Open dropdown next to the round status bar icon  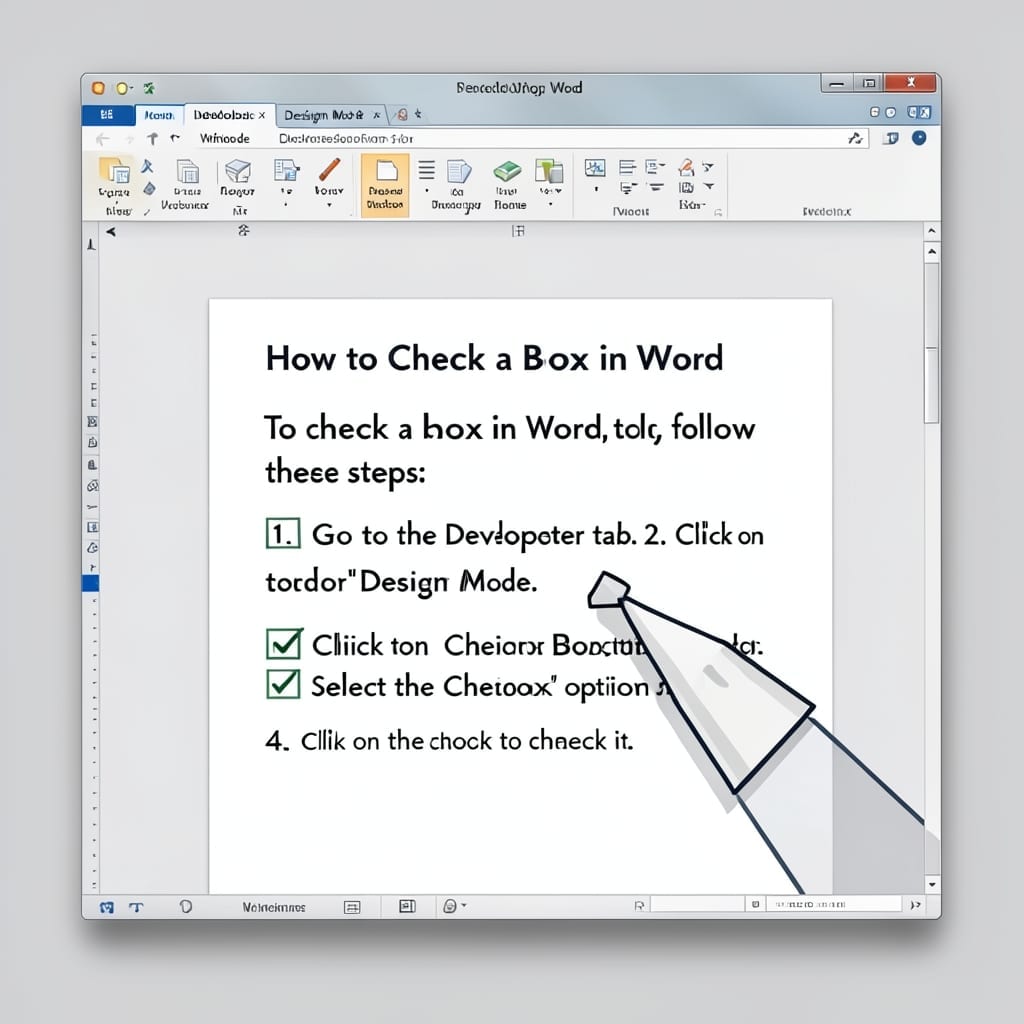[x=464, y=905]
